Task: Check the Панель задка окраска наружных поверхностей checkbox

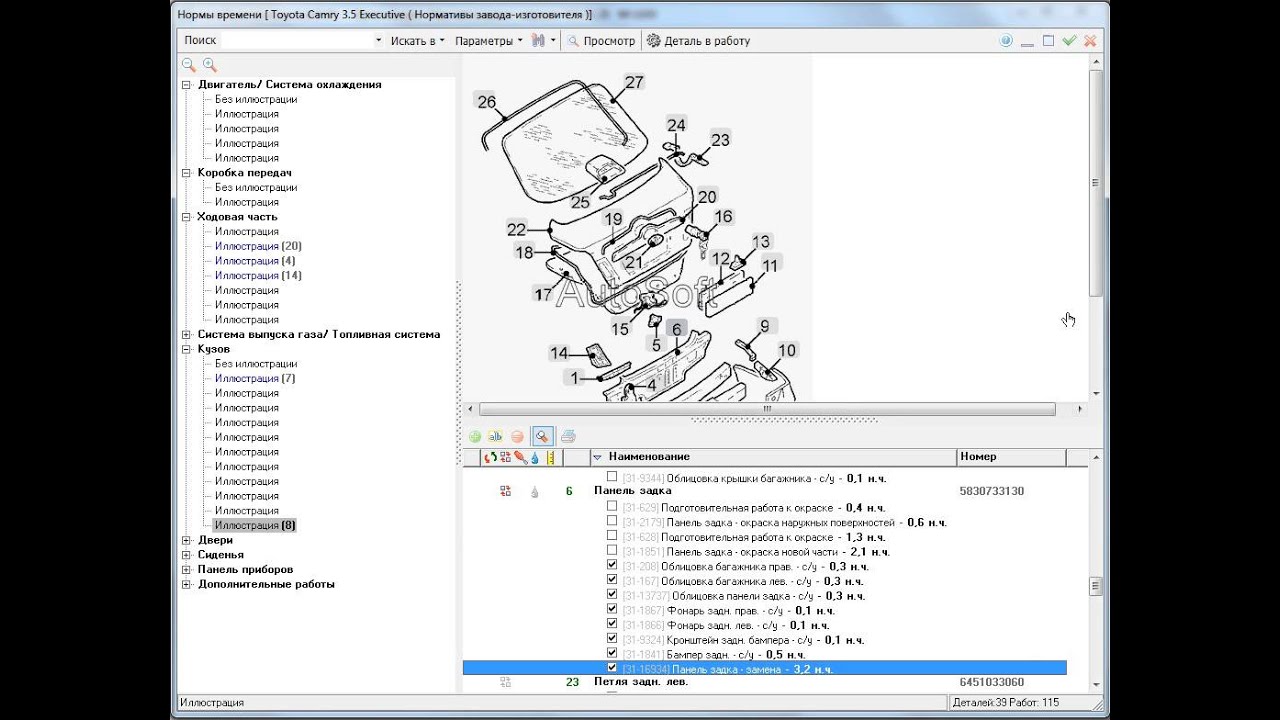Action: click(x=612, y=521)
